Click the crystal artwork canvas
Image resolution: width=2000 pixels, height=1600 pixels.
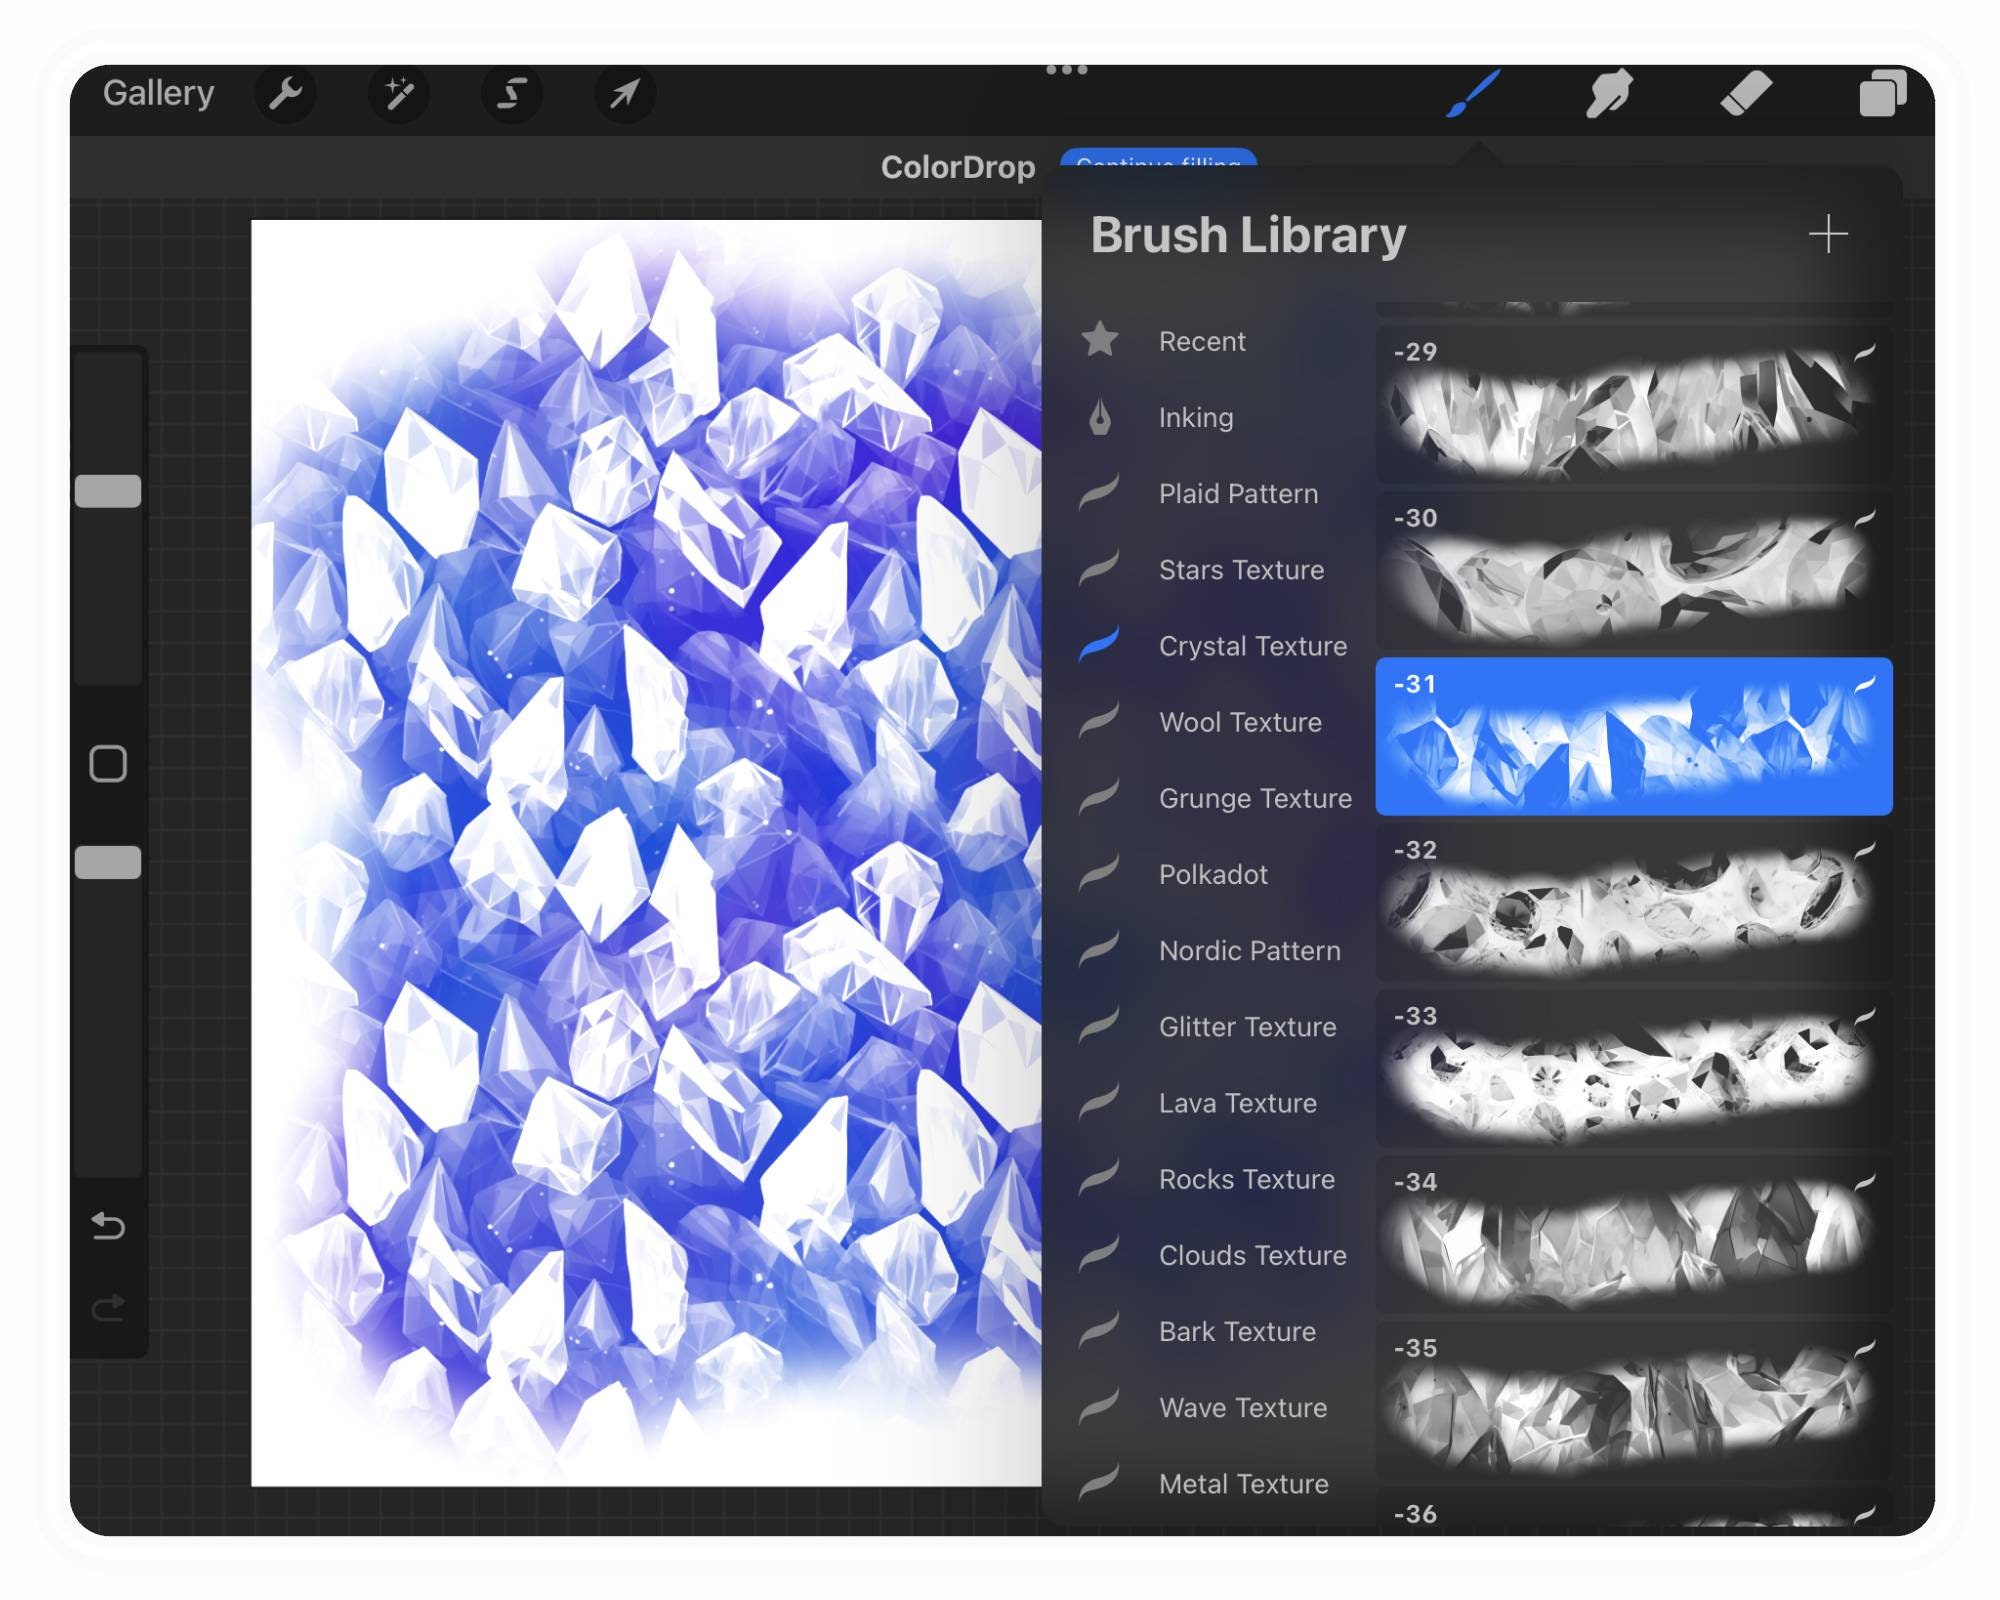click(646, 853)
